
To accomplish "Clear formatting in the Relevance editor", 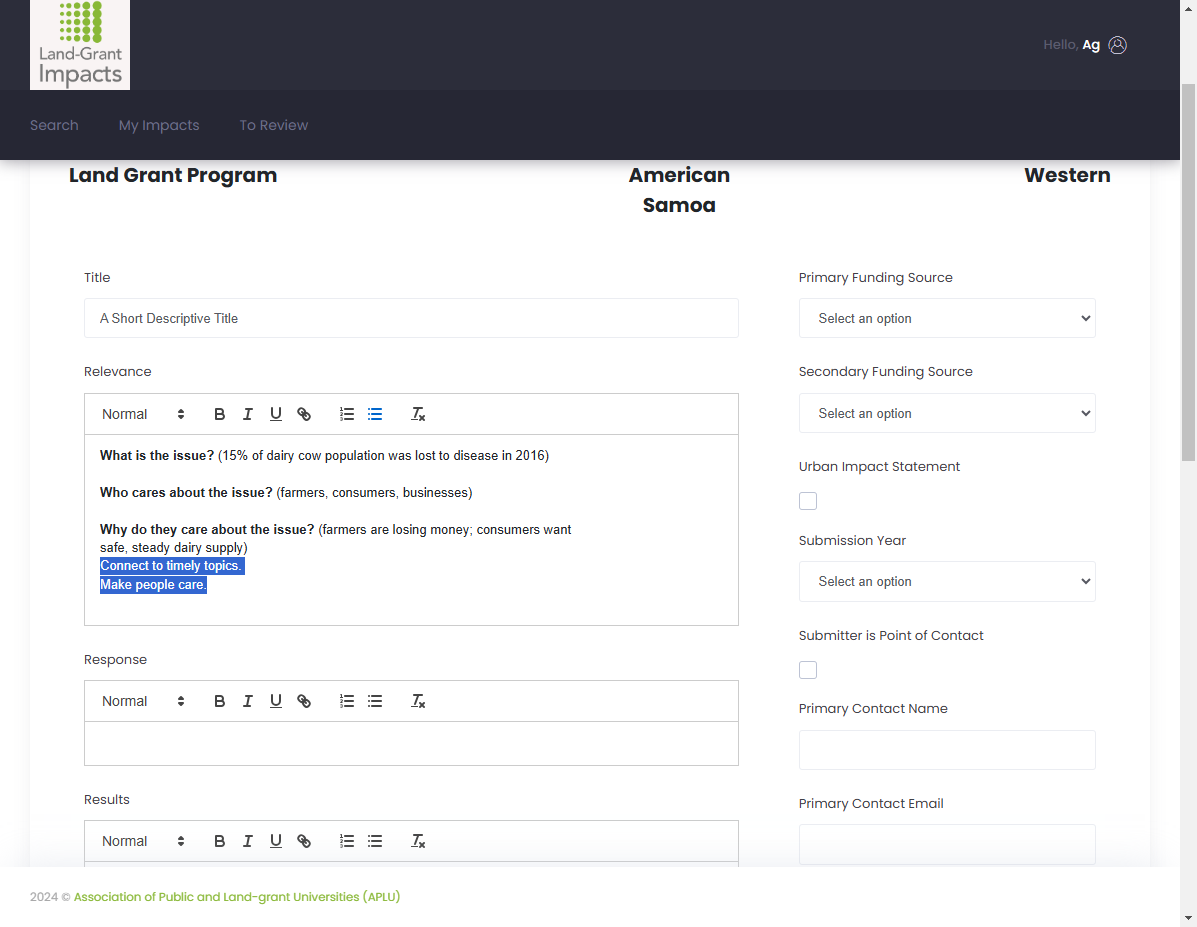I will point(418,414).
